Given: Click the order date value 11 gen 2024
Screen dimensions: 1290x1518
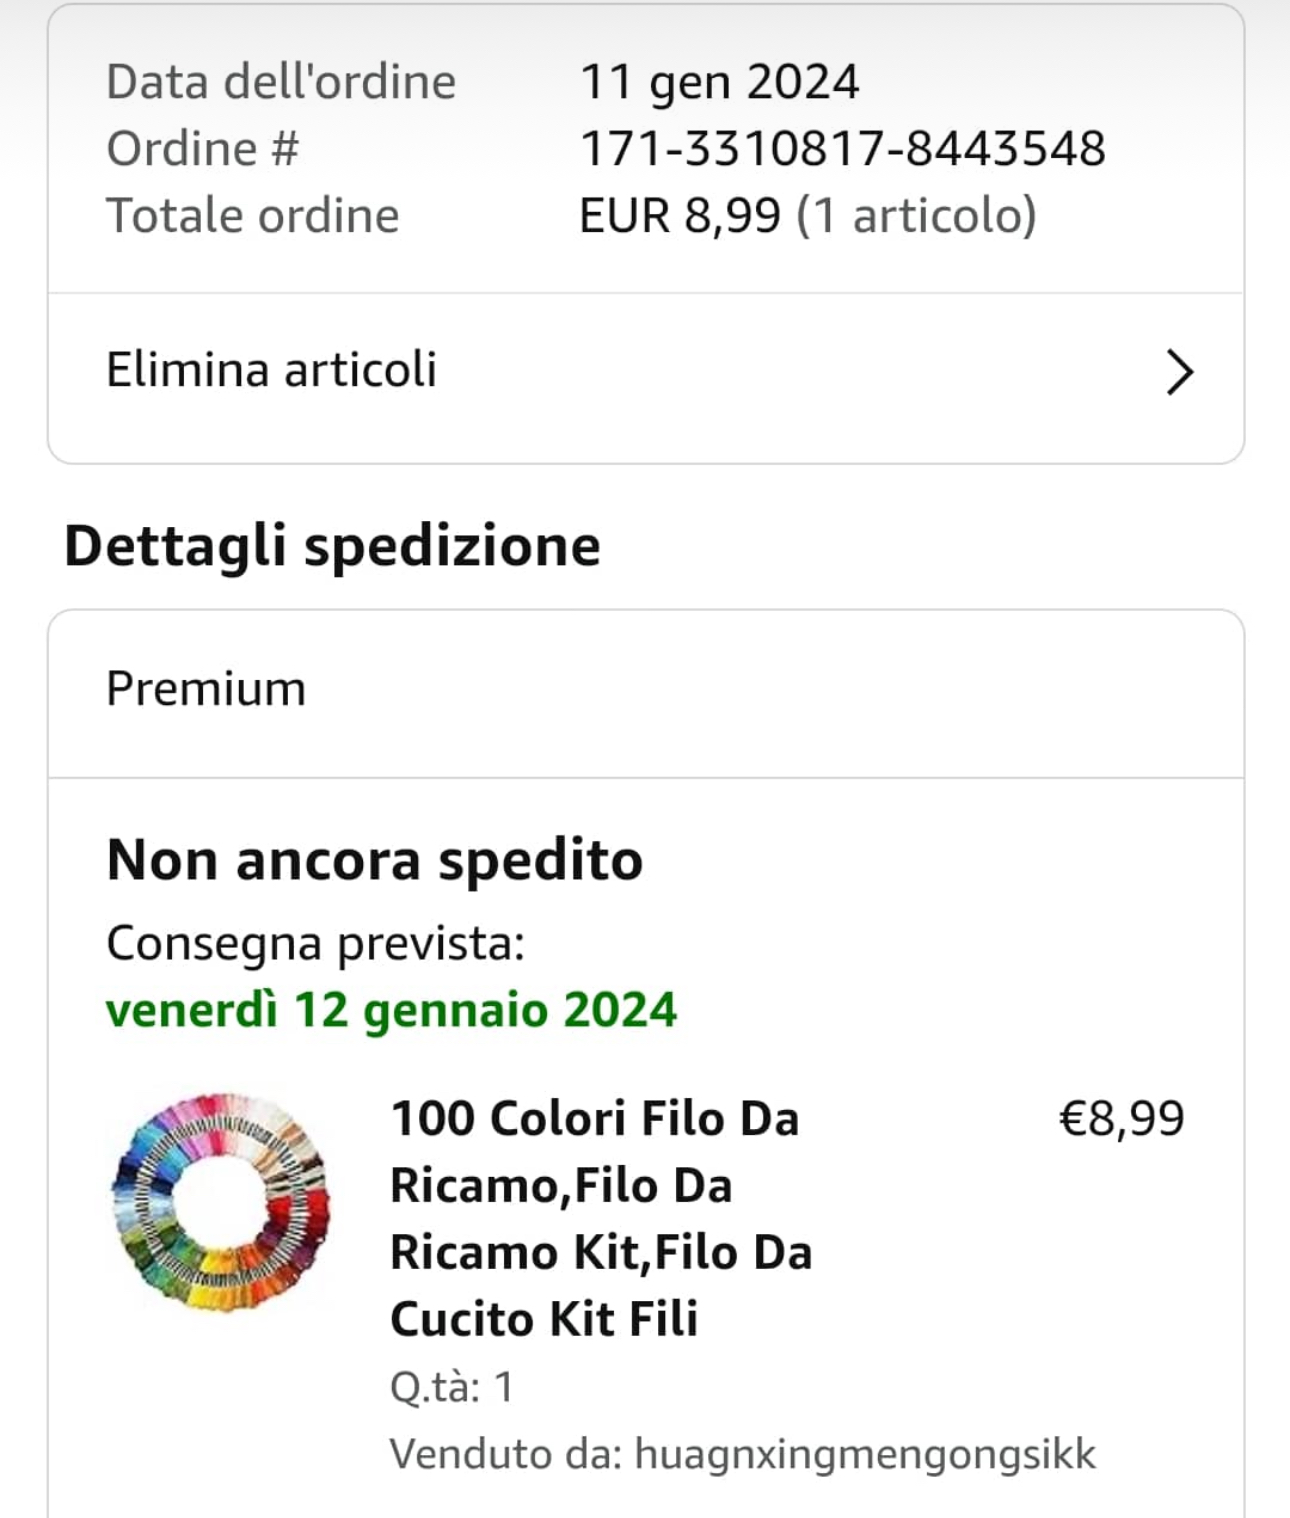Looking at the screenshot, I should [x=719, y=82].
